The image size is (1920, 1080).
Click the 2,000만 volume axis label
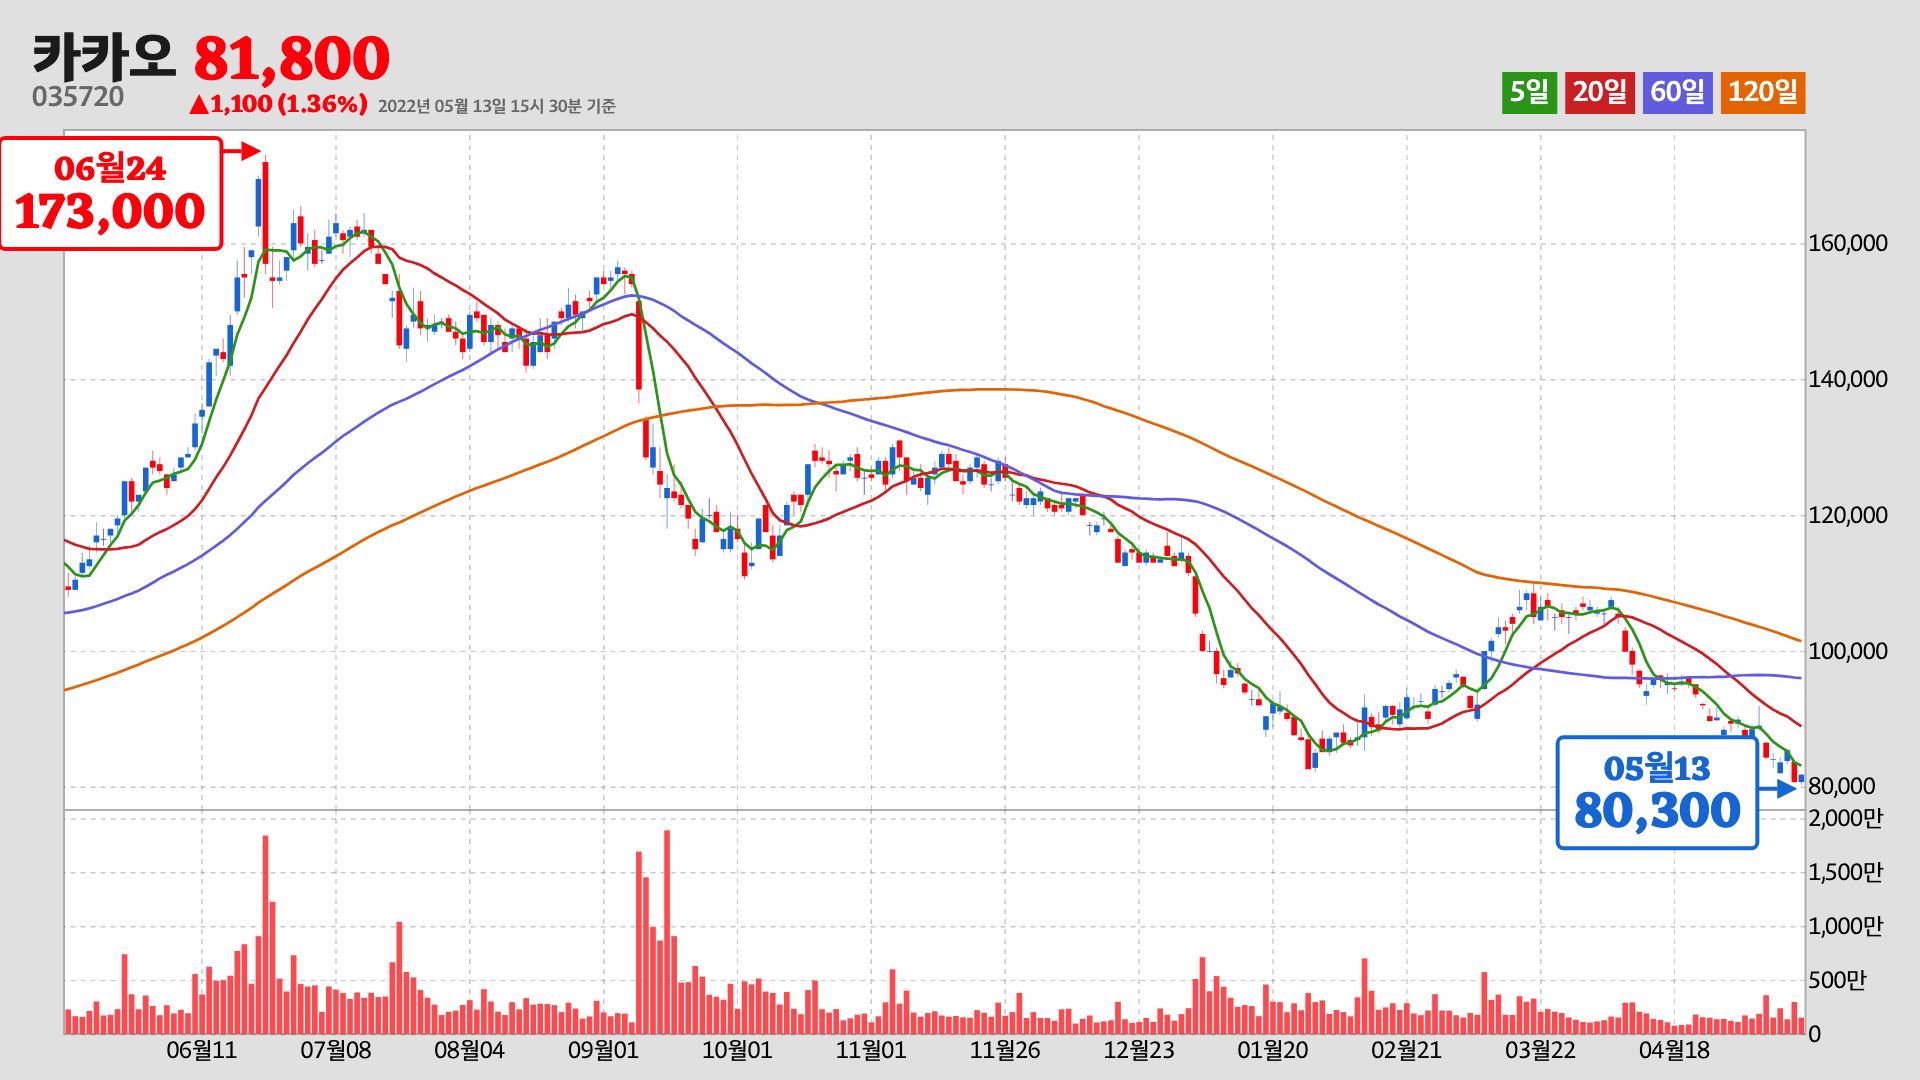click(x=1845, y=819)
